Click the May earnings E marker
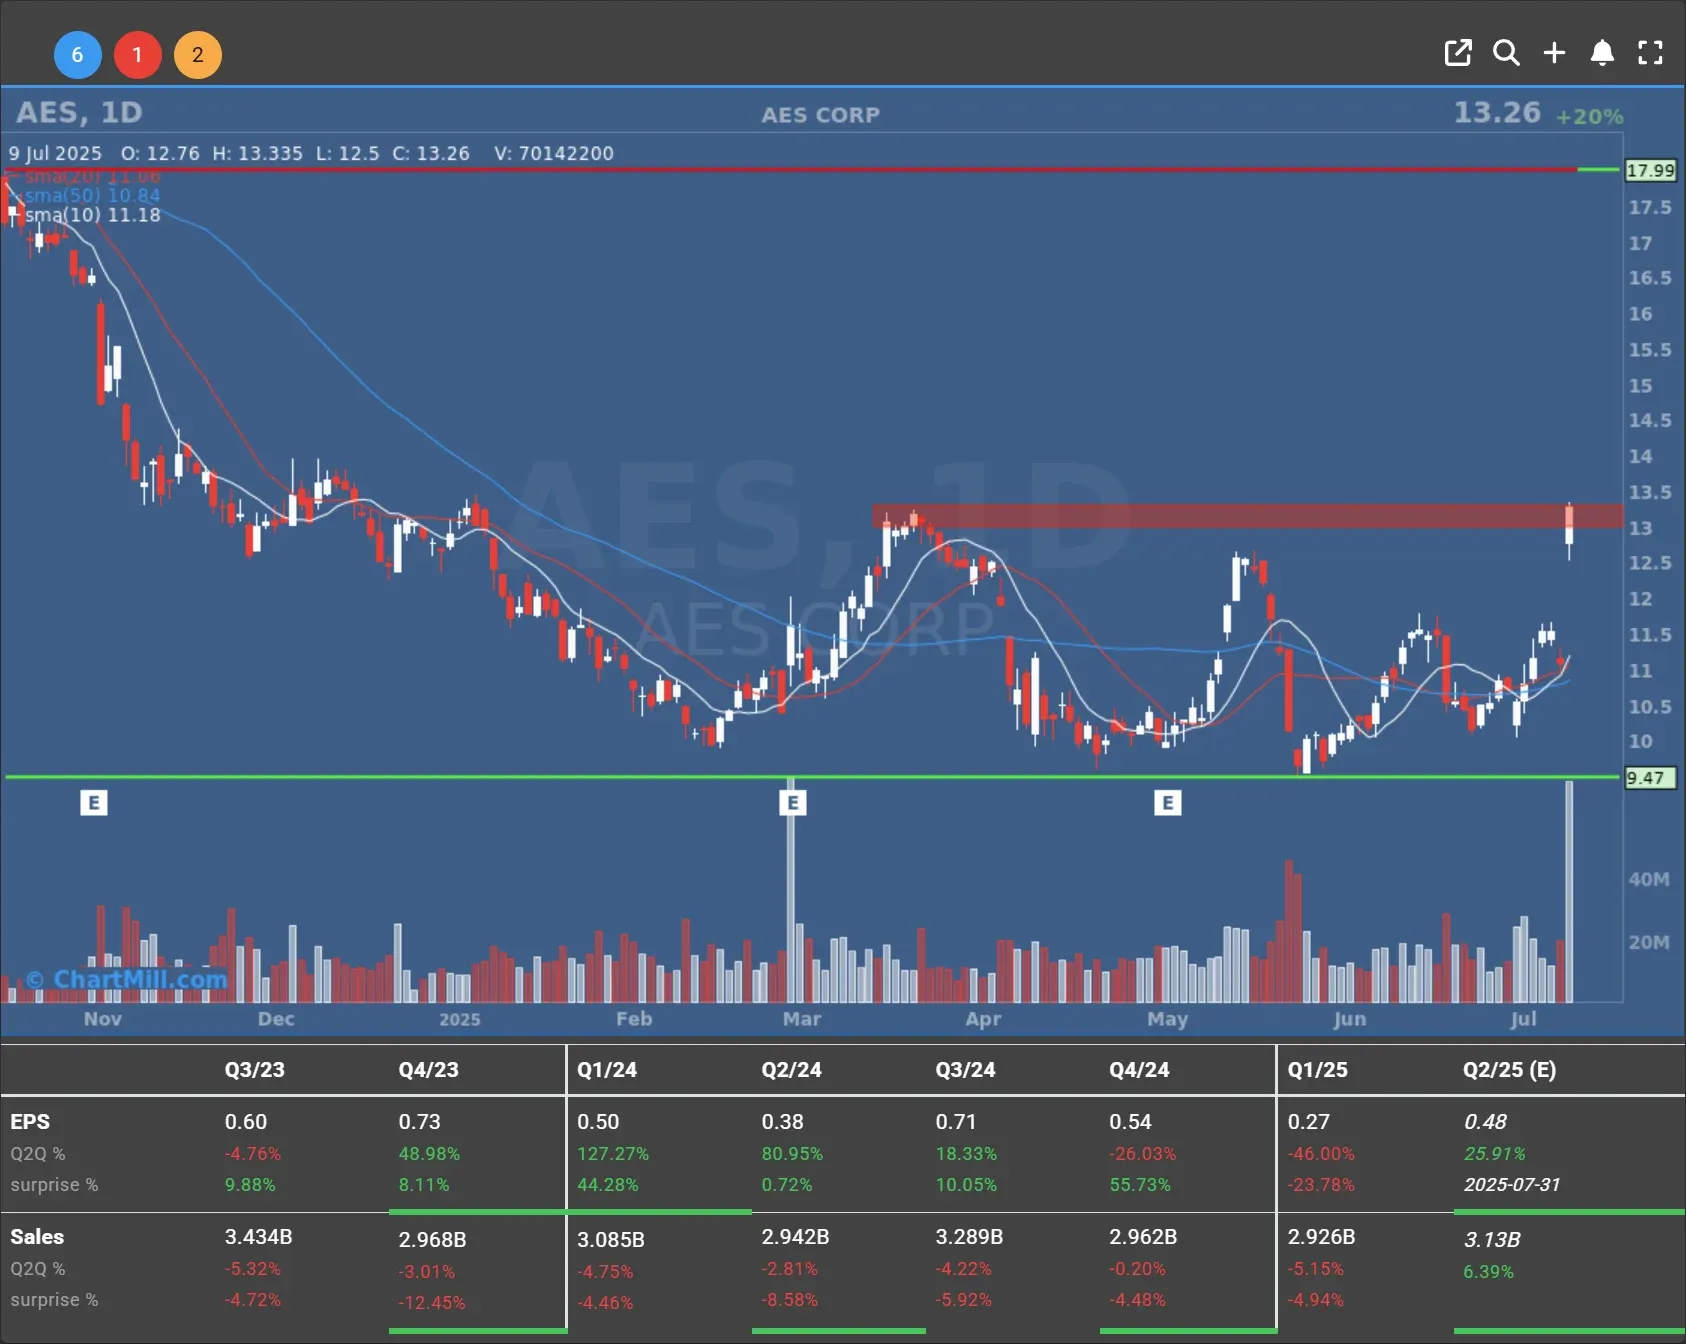Viewport: 1686px width, 1344px height. tap(1167, 803)
